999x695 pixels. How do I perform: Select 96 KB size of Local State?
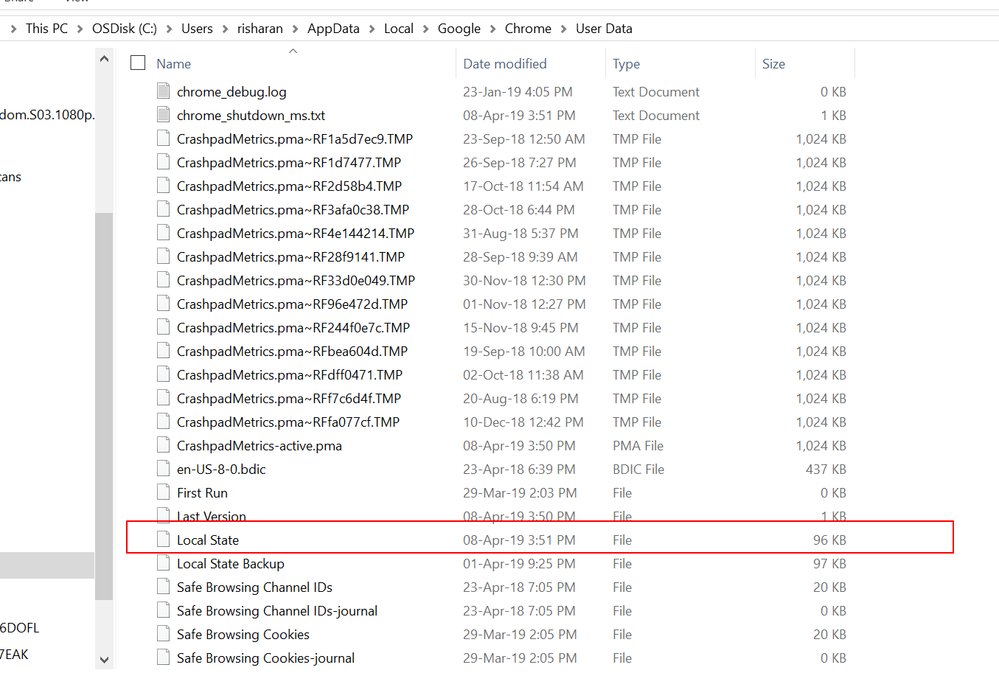830,540
